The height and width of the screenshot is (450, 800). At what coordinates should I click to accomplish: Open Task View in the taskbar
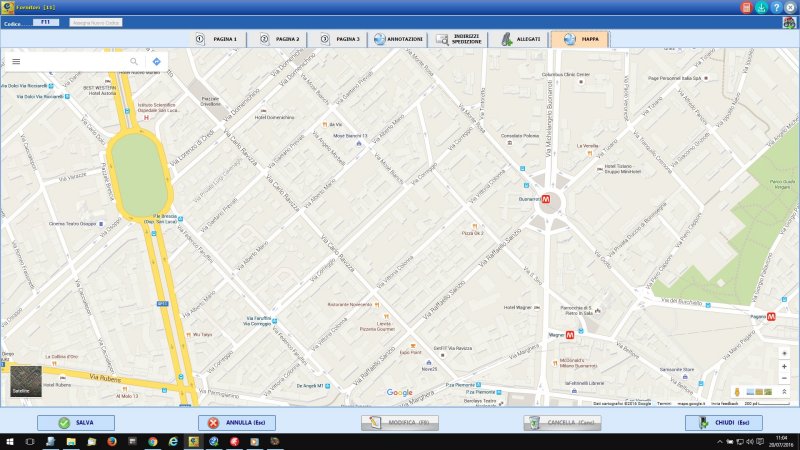tap(30, 442)
